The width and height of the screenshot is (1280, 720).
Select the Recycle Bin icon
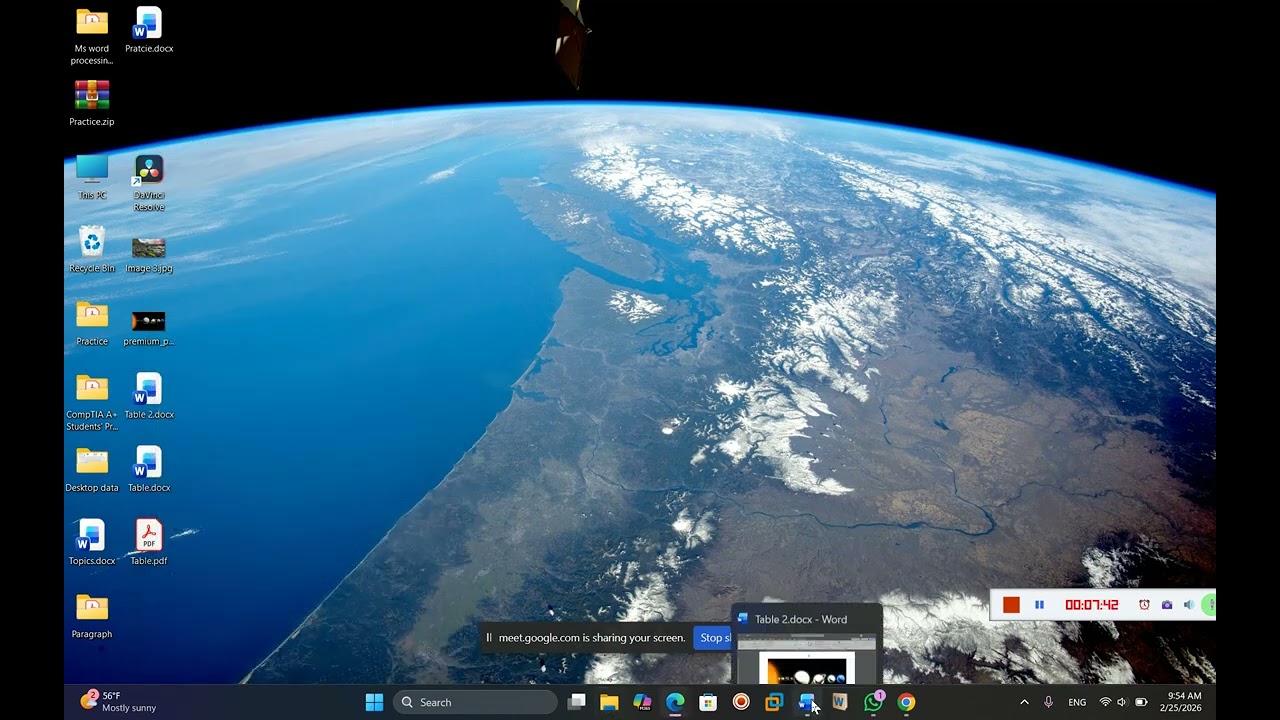tap(92, 250)
